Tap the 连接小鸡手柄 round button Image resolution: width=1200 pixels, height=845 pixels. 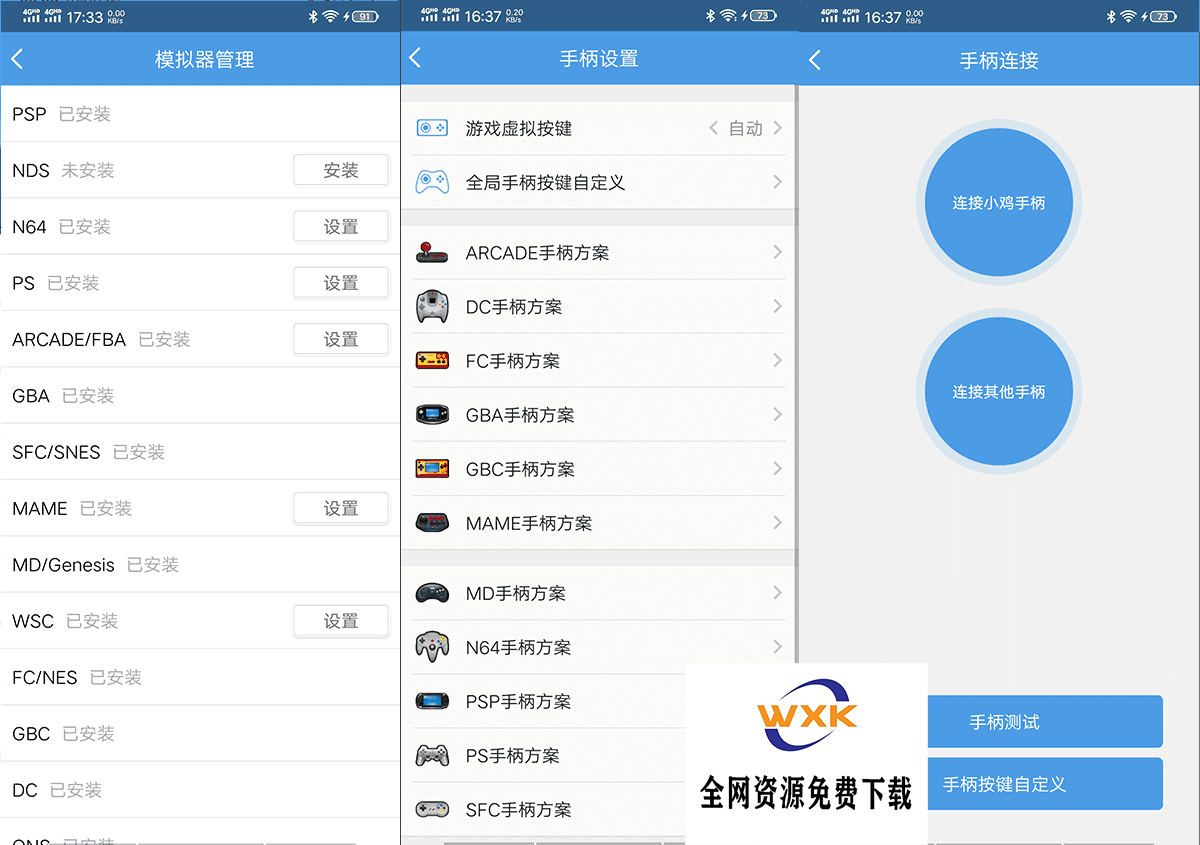tap(998, 203)
